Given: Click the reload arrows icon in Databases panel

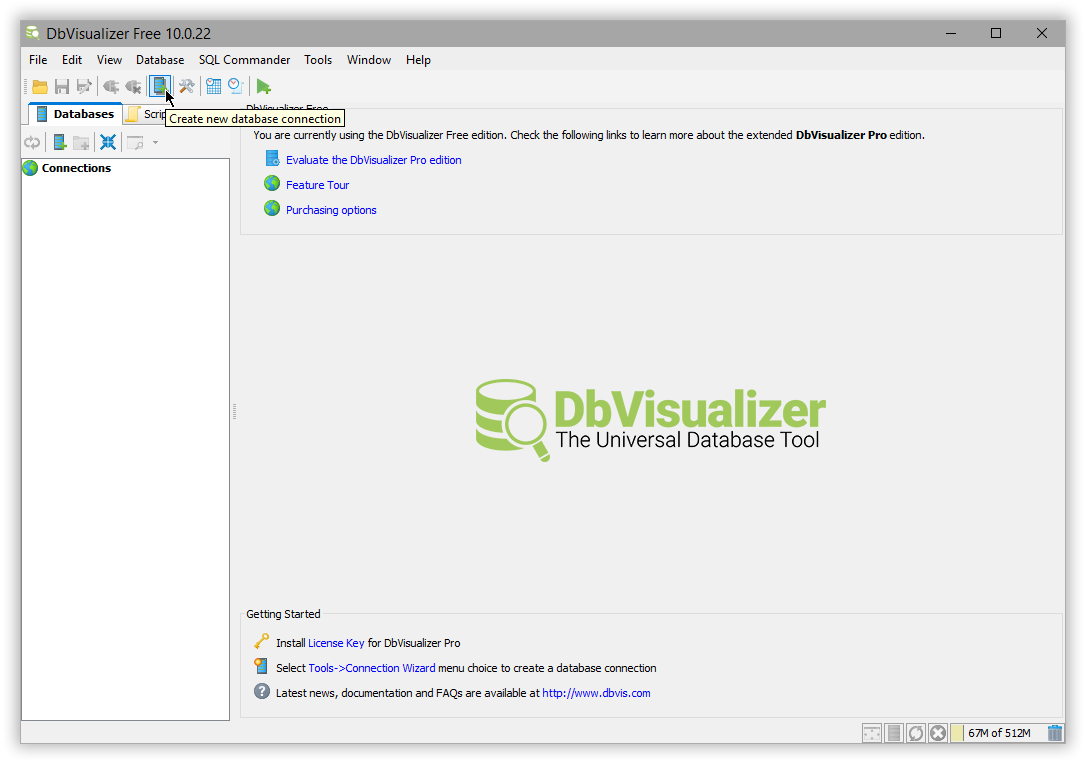Looking at the screenshot, I should point(32,143).
